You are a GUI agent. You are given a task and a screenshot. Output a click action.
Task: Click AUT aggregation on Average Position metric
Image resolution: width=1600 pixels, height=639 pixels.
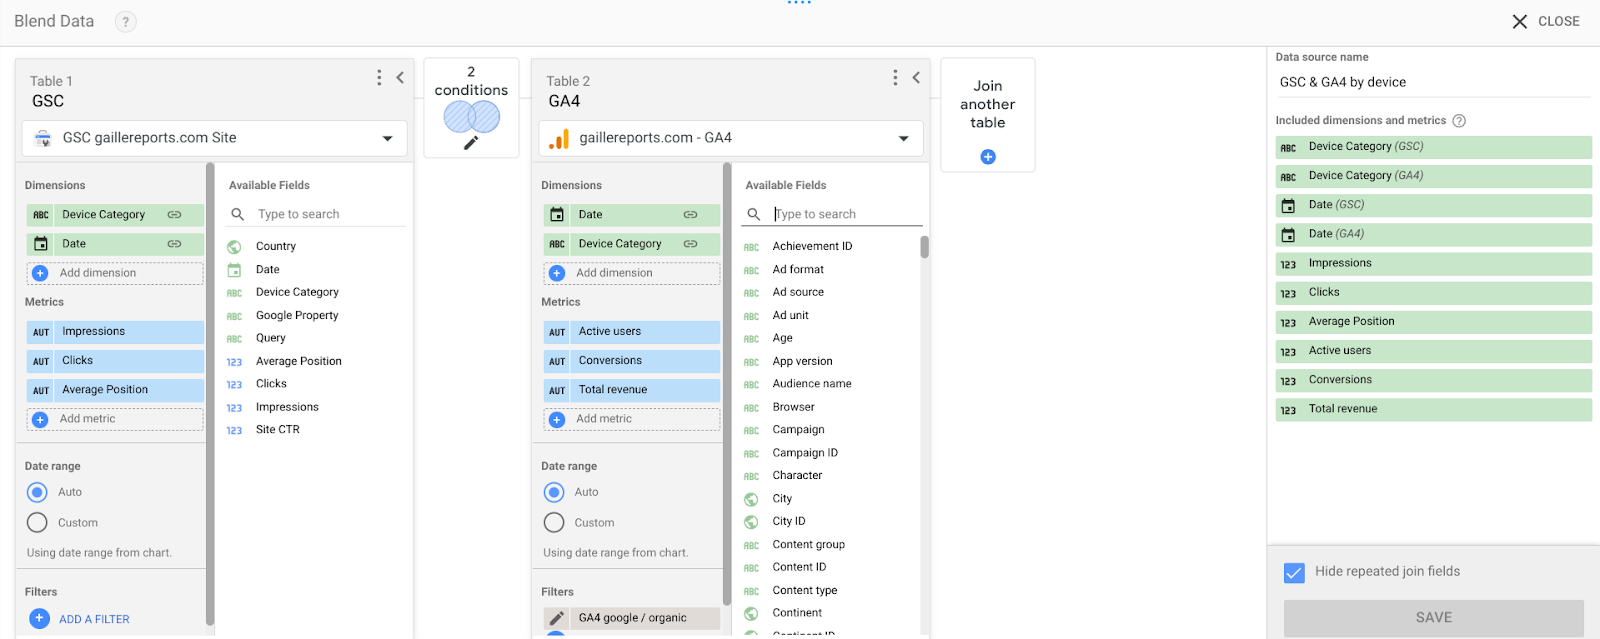pyautogui.click(x=41, y=390)
